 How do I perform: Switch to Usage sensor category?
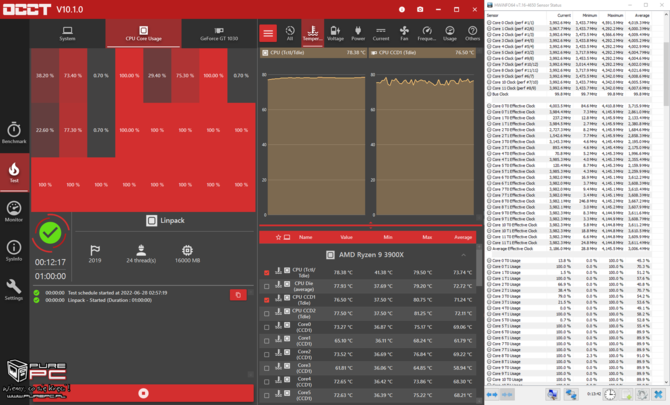[x=450, y=33]
